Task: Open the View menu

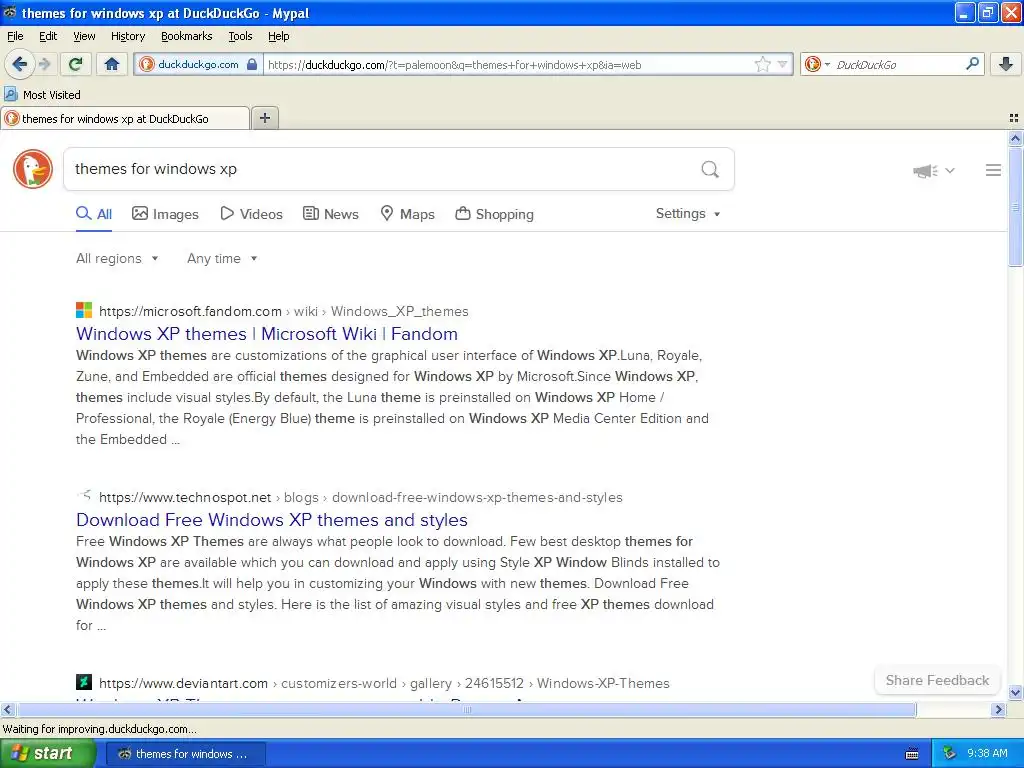Action: (x=84, y=36)
